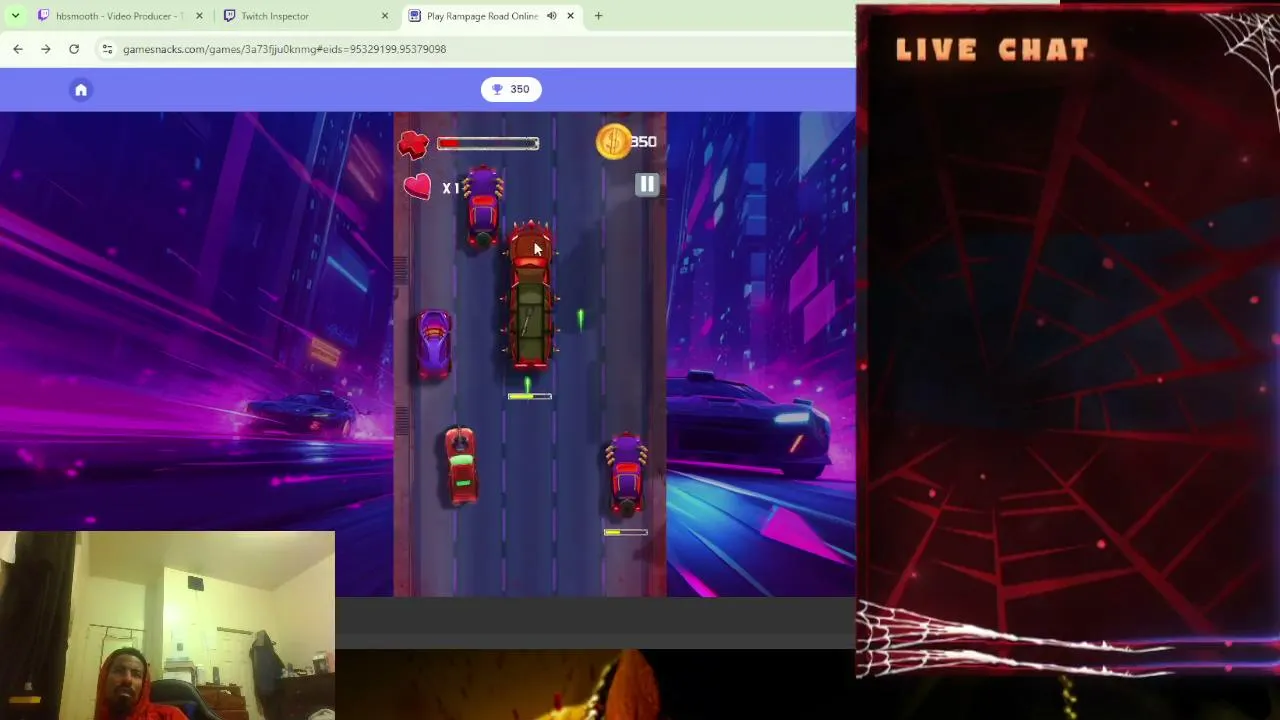1280x720 pixels.
Task: Click the red health bar in the game
Action: coord(488,144)
